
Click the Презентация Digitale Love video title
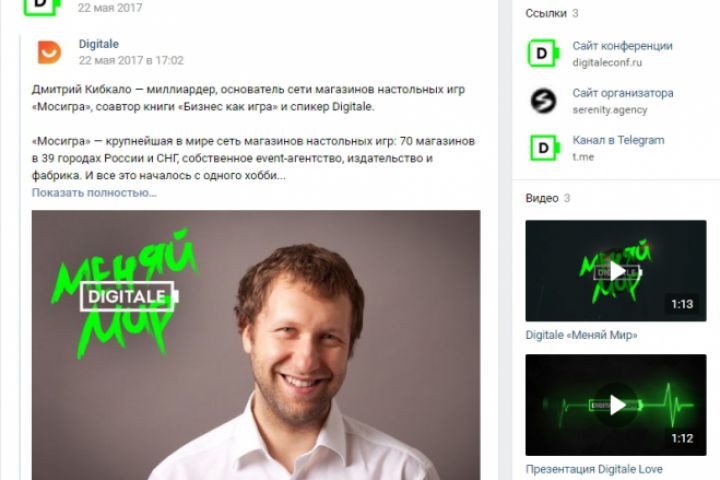(594, 469)
